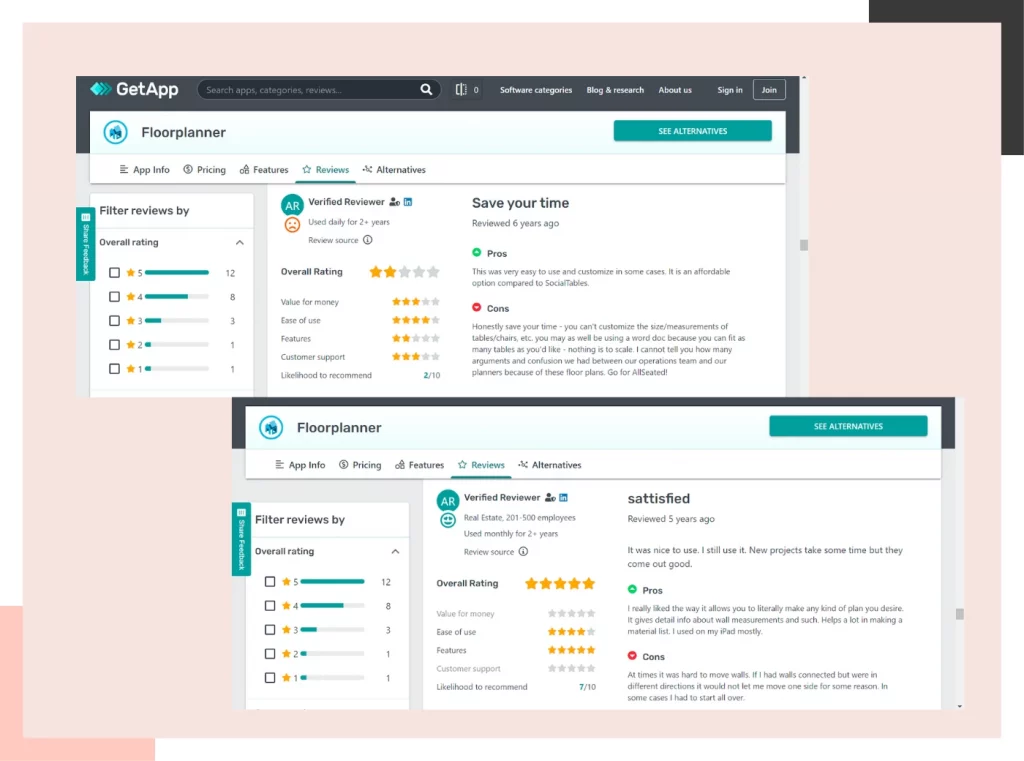This screenshot has height=761, width=1024.
Task: Click Floorplanner logo in upper window
Action: [x=116, y=133]
